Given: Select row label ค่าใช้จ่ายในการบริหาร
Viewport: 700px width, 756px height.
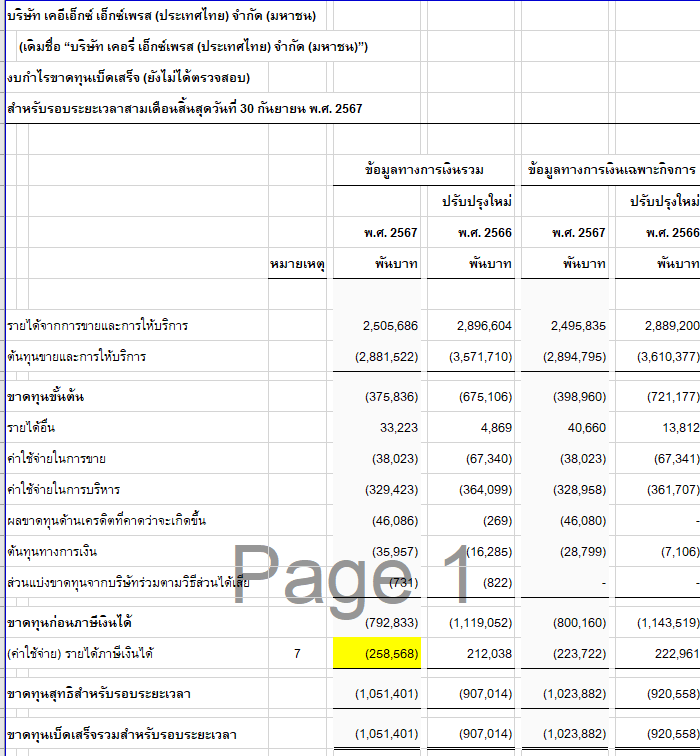Looking at the screenshot, I should click(63, 489).
